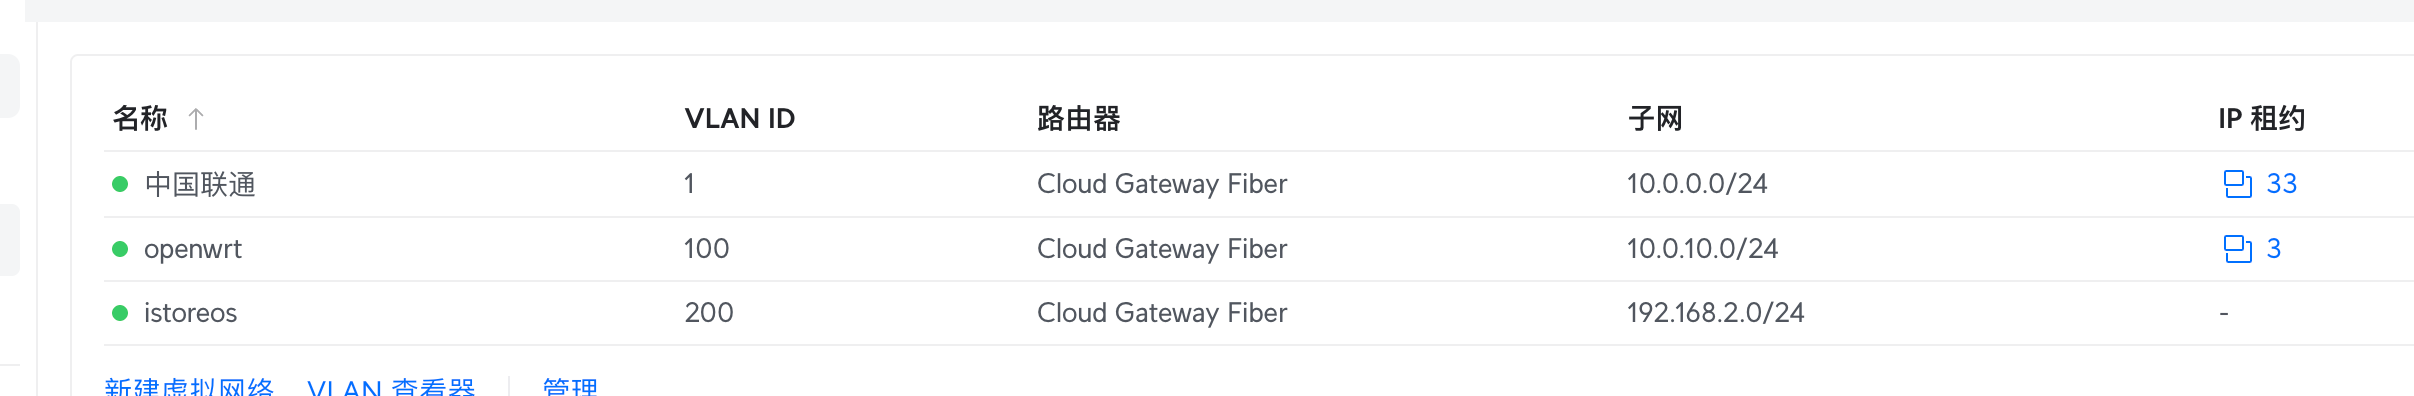Click the 路由器 column header
This screenshot has width=2414, height=396.
coord(1079,119)
